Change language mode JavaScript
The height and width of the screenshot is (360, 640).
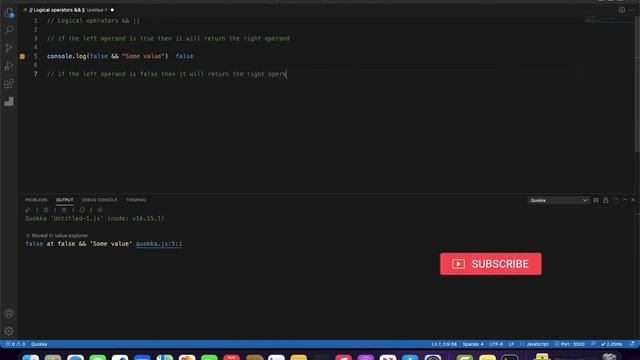click(537, 344)
